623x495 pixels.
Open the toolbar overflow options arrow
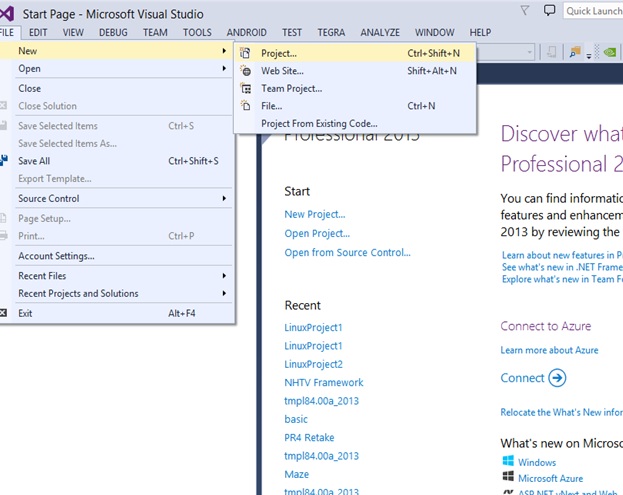(588, 56)
